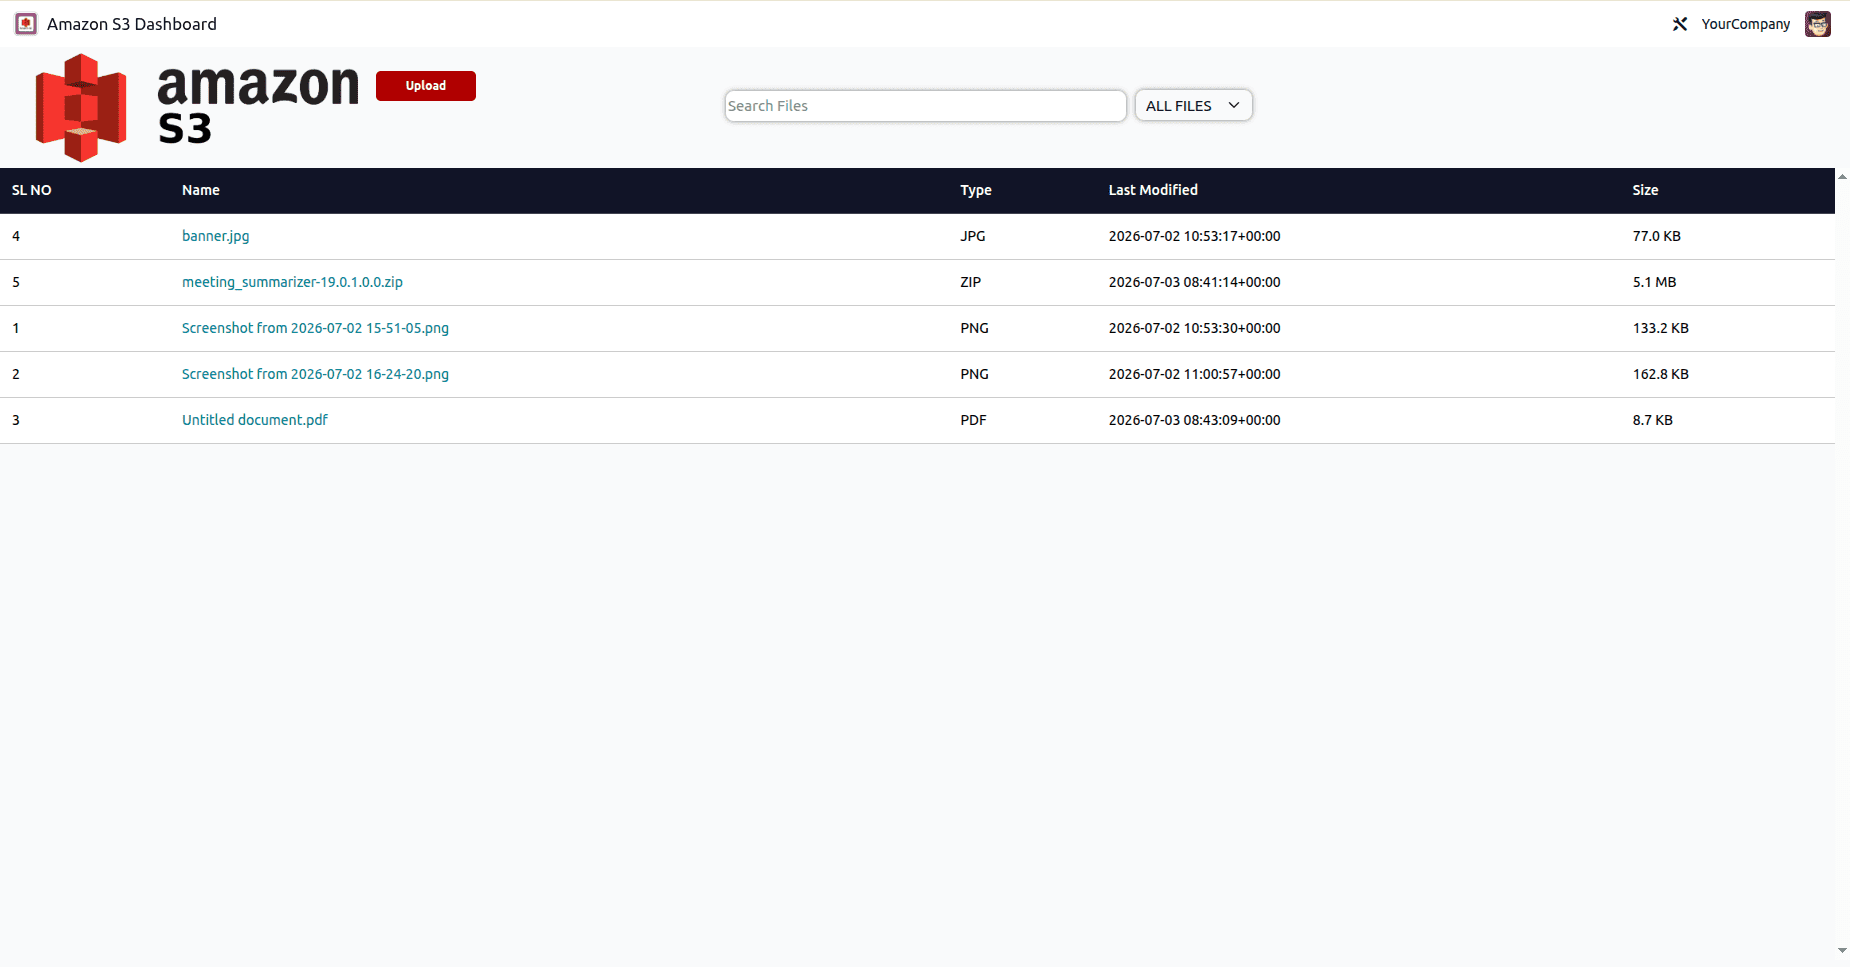Open Screenshot from 2026-07-02 16-24-20.png link

click(315, 374)
